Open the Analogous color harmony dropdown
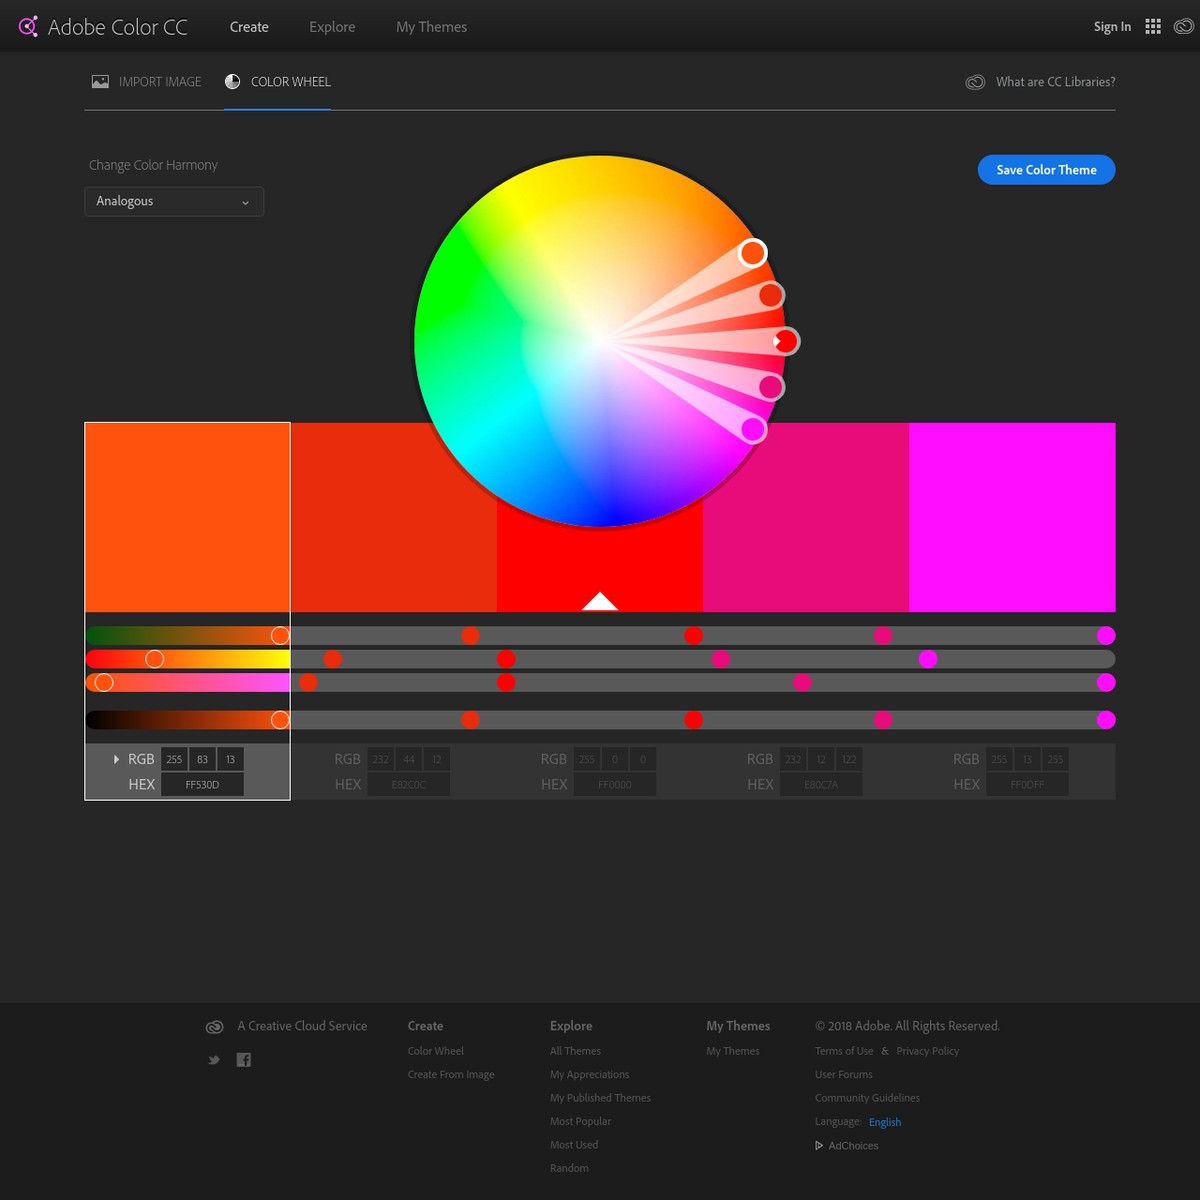1200x1200 pixels. [174, 202]
